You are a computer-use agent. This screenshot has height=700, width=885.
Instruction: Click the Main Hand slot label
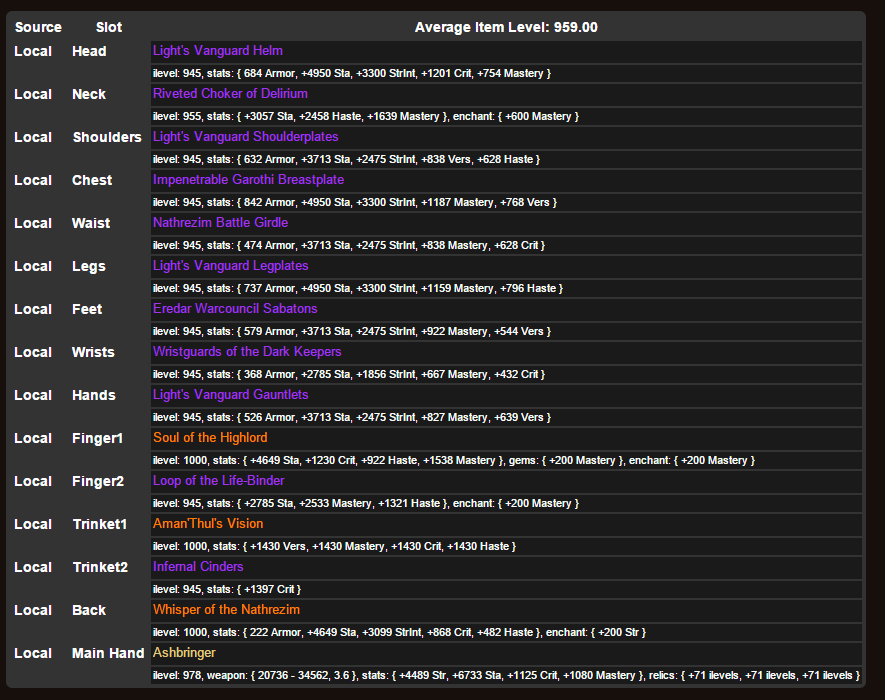(108, 653)
